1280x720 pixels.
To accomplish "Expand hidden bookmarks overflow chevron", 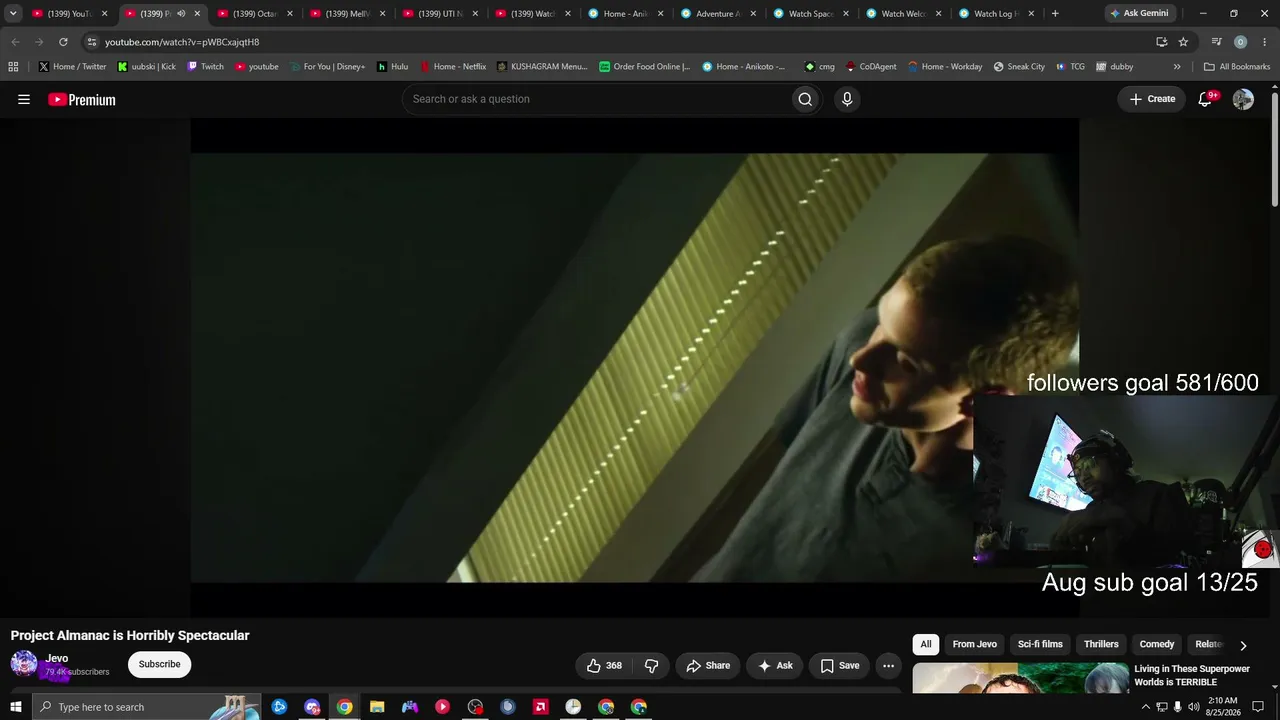I will 1177,67.
